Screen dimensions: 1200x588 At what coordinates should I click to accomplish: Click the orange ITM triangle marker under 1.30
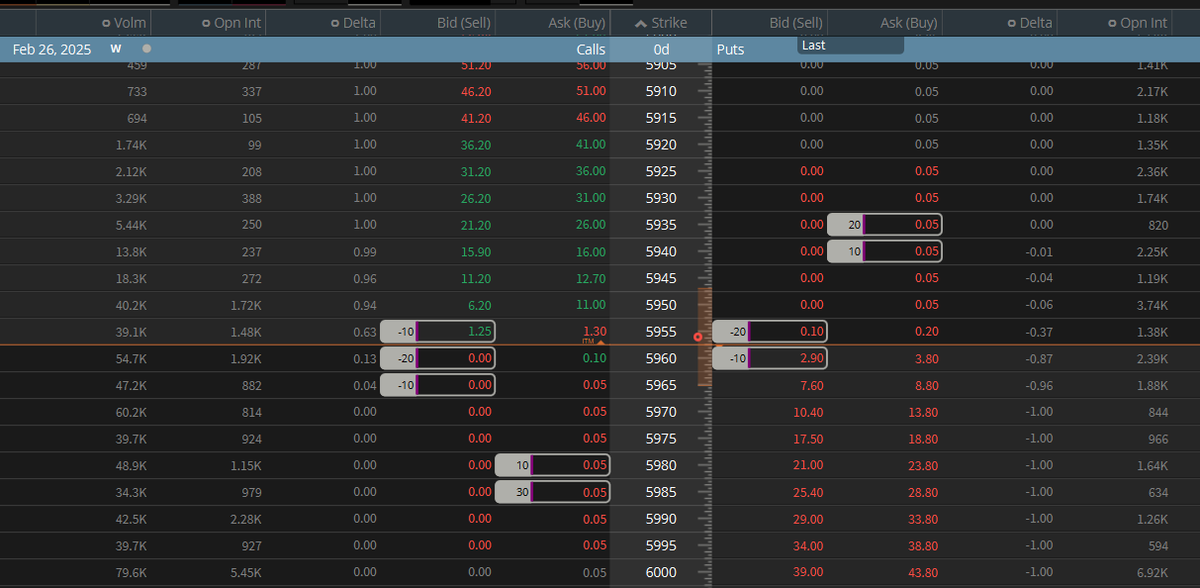point(601,342)
